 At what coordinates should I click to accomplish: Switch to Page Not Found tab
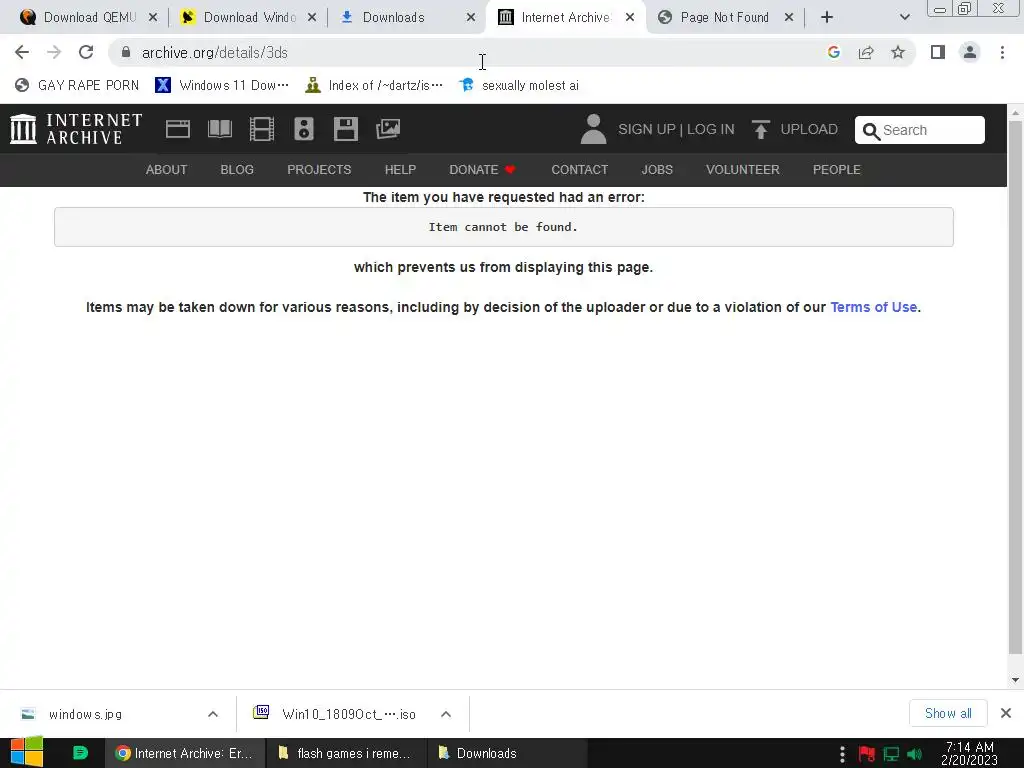point(725,18)
